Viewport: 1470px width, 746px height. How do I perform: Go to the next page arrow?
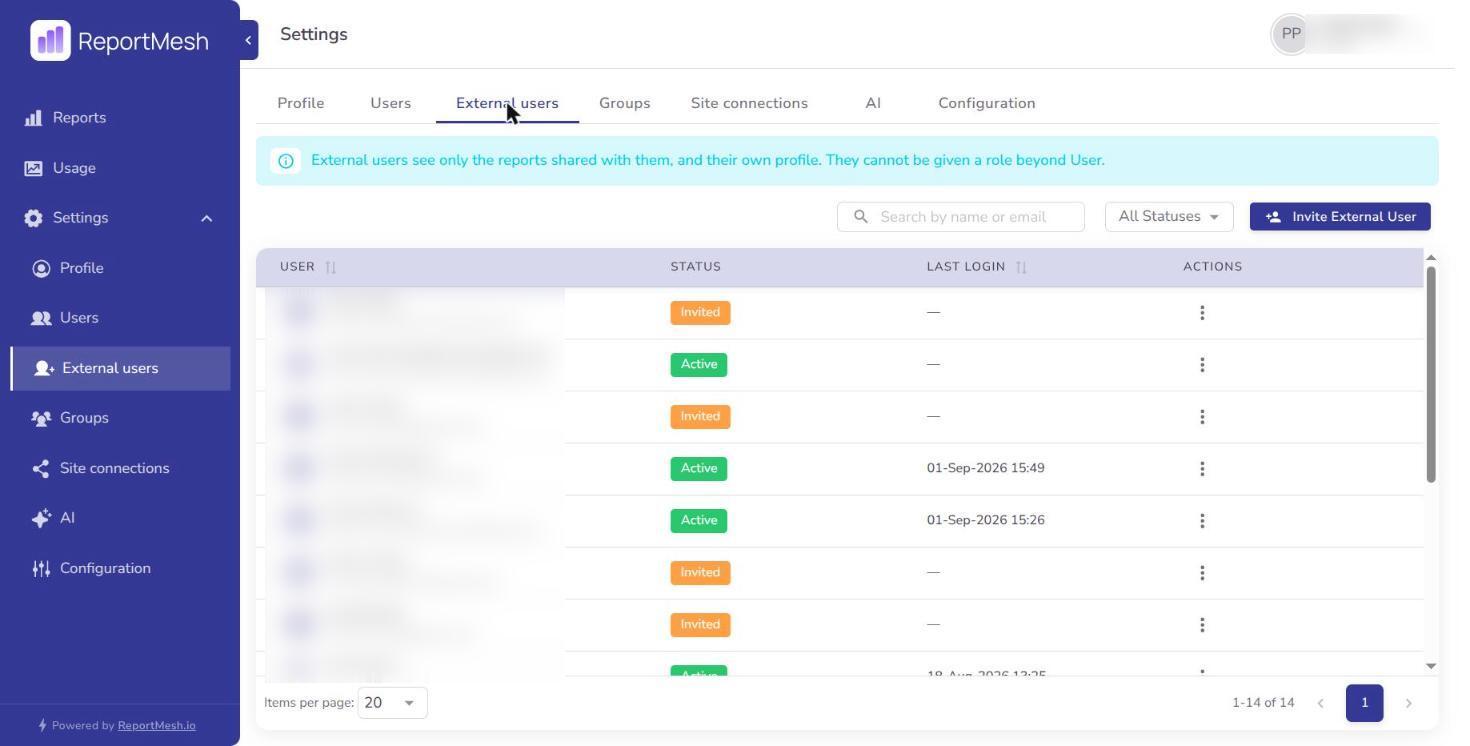tap(1408, 703)
